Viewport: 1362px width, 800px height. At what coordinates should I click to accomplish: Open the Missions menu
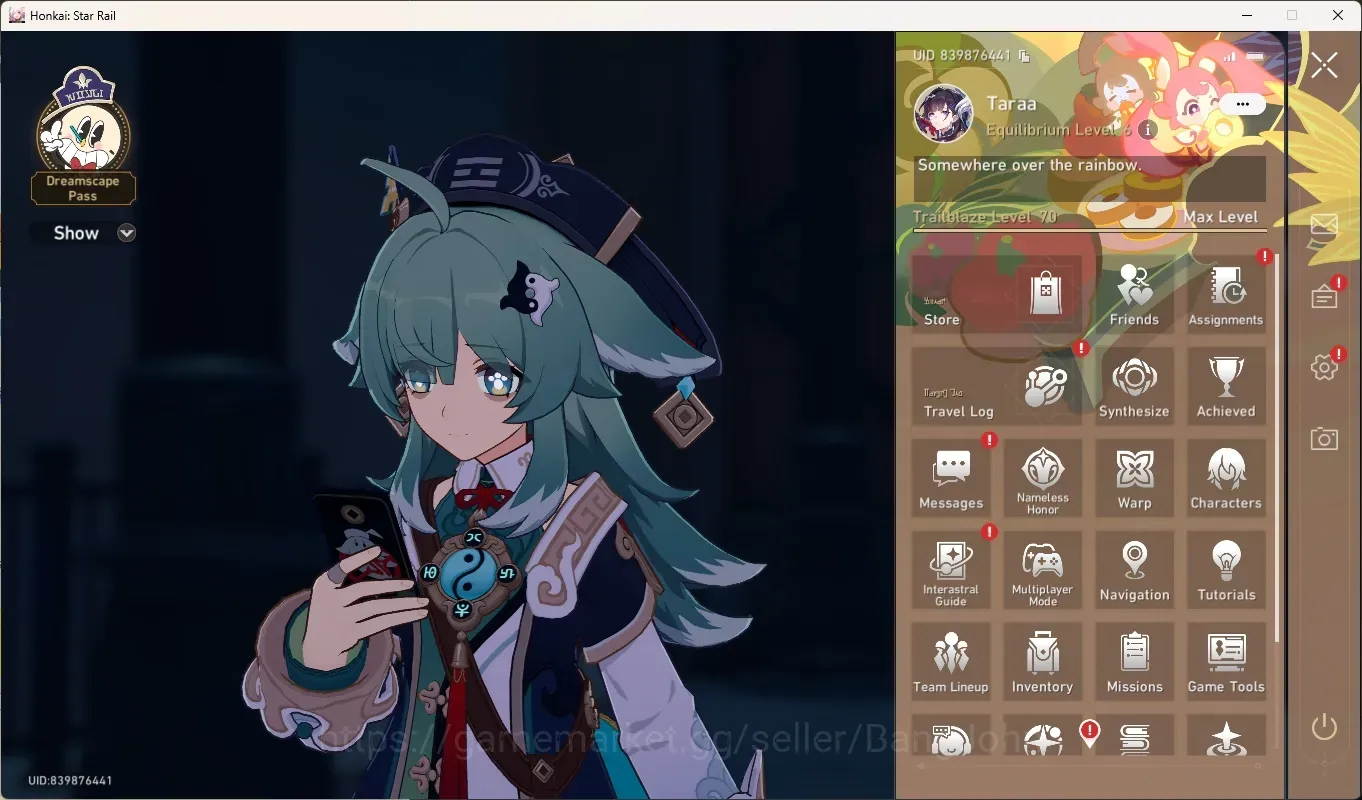(x=1134, y=662)
